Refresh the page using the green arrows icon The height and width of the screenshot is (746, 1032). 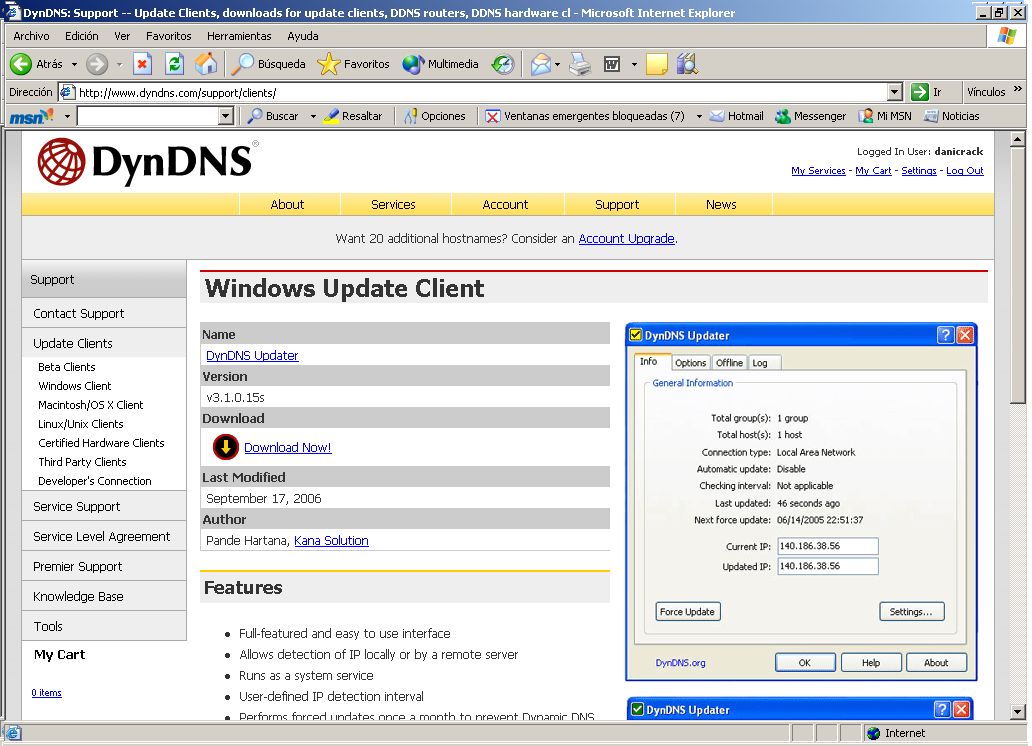(x=174, y=64)
